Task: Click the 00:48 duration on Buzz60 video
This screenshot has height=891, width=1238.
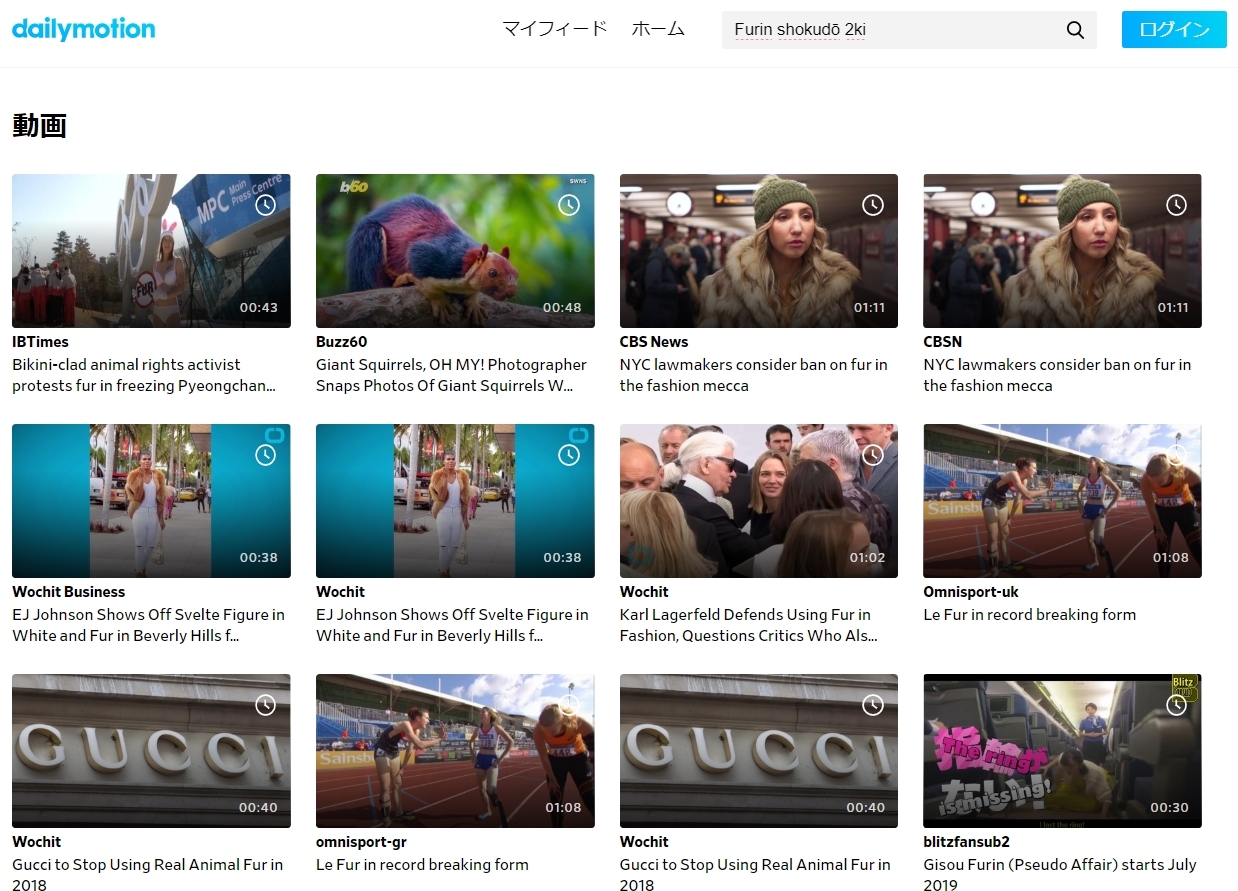Action: tap(562, 308)
